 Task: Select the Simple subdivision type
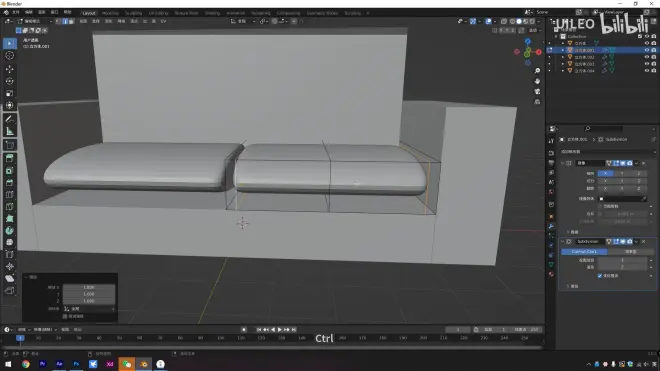631,251
